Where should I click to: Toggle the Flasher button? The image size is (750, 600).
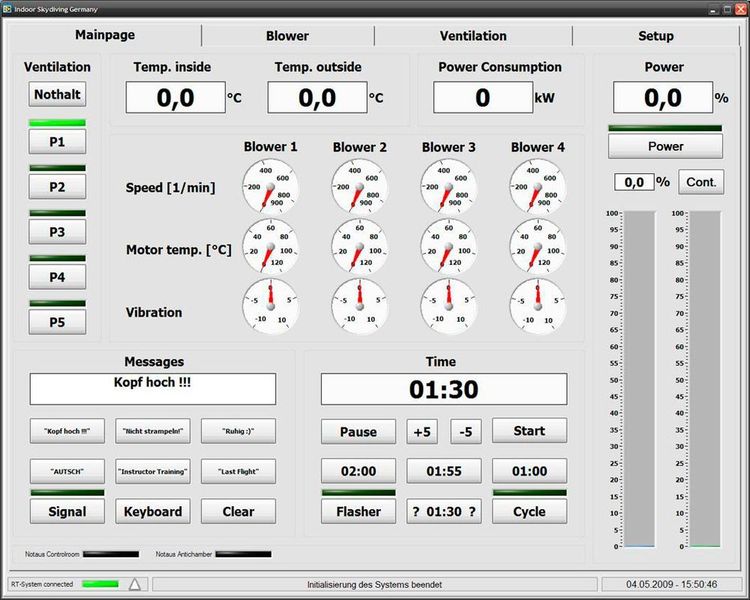pos(358,511)
